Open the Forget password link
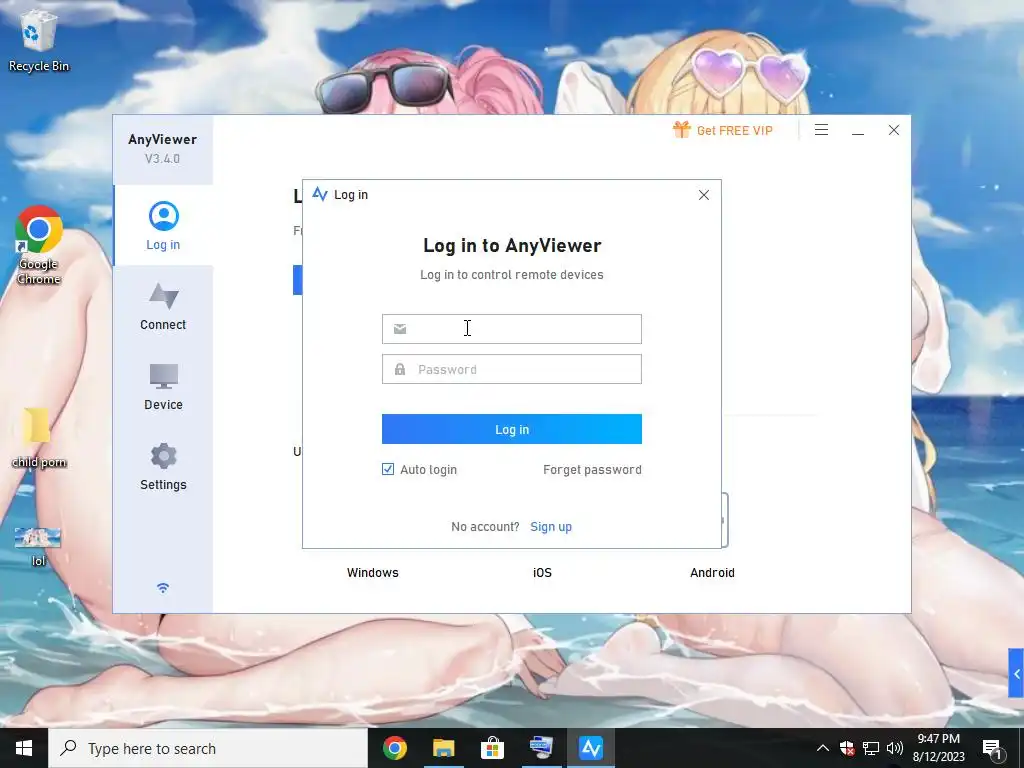Image resolution: width=1024 pixels, height=768 pixels. [592, 470]
